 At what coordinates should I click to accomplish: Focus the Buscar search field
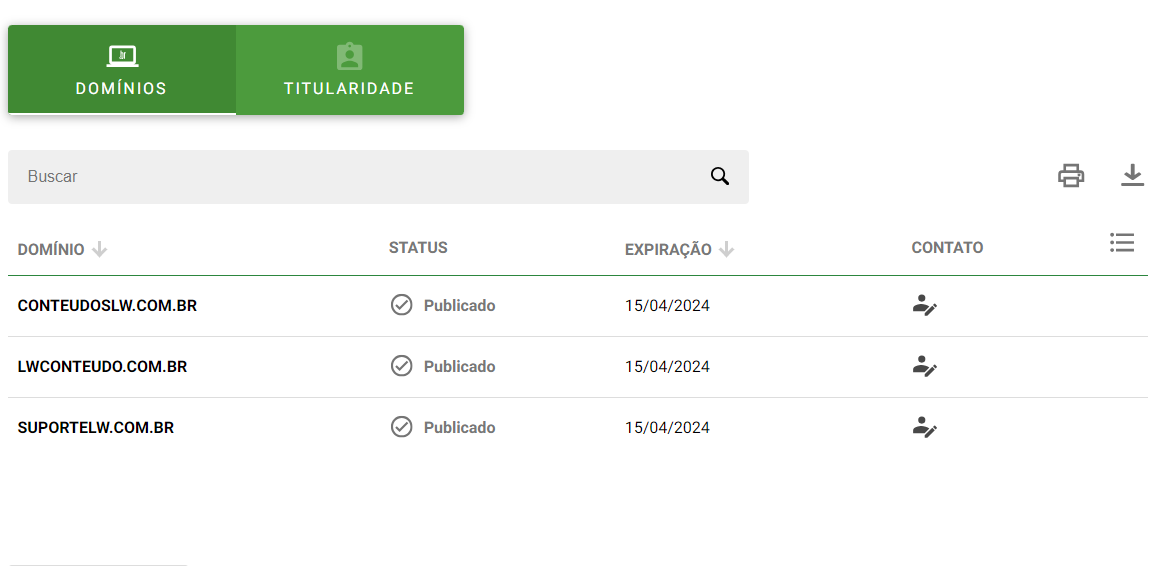(378, 177)
